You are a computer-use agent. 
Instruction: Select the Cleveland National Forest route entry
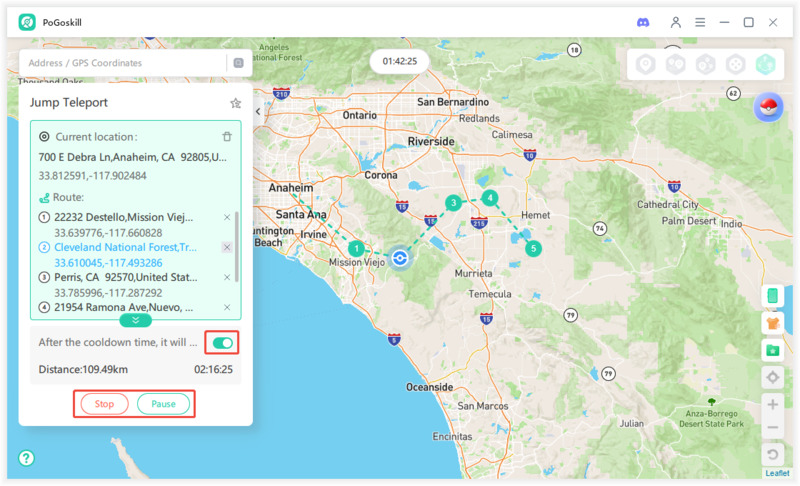pos(125,247)
